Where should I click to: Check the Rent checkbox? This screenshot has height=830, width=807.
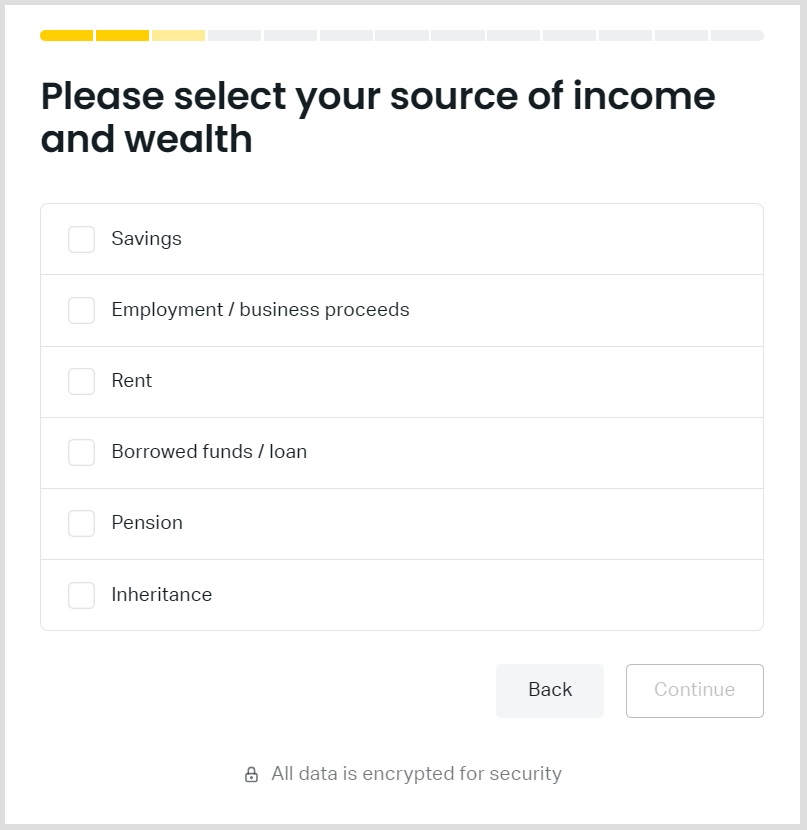tap(81, 381)
